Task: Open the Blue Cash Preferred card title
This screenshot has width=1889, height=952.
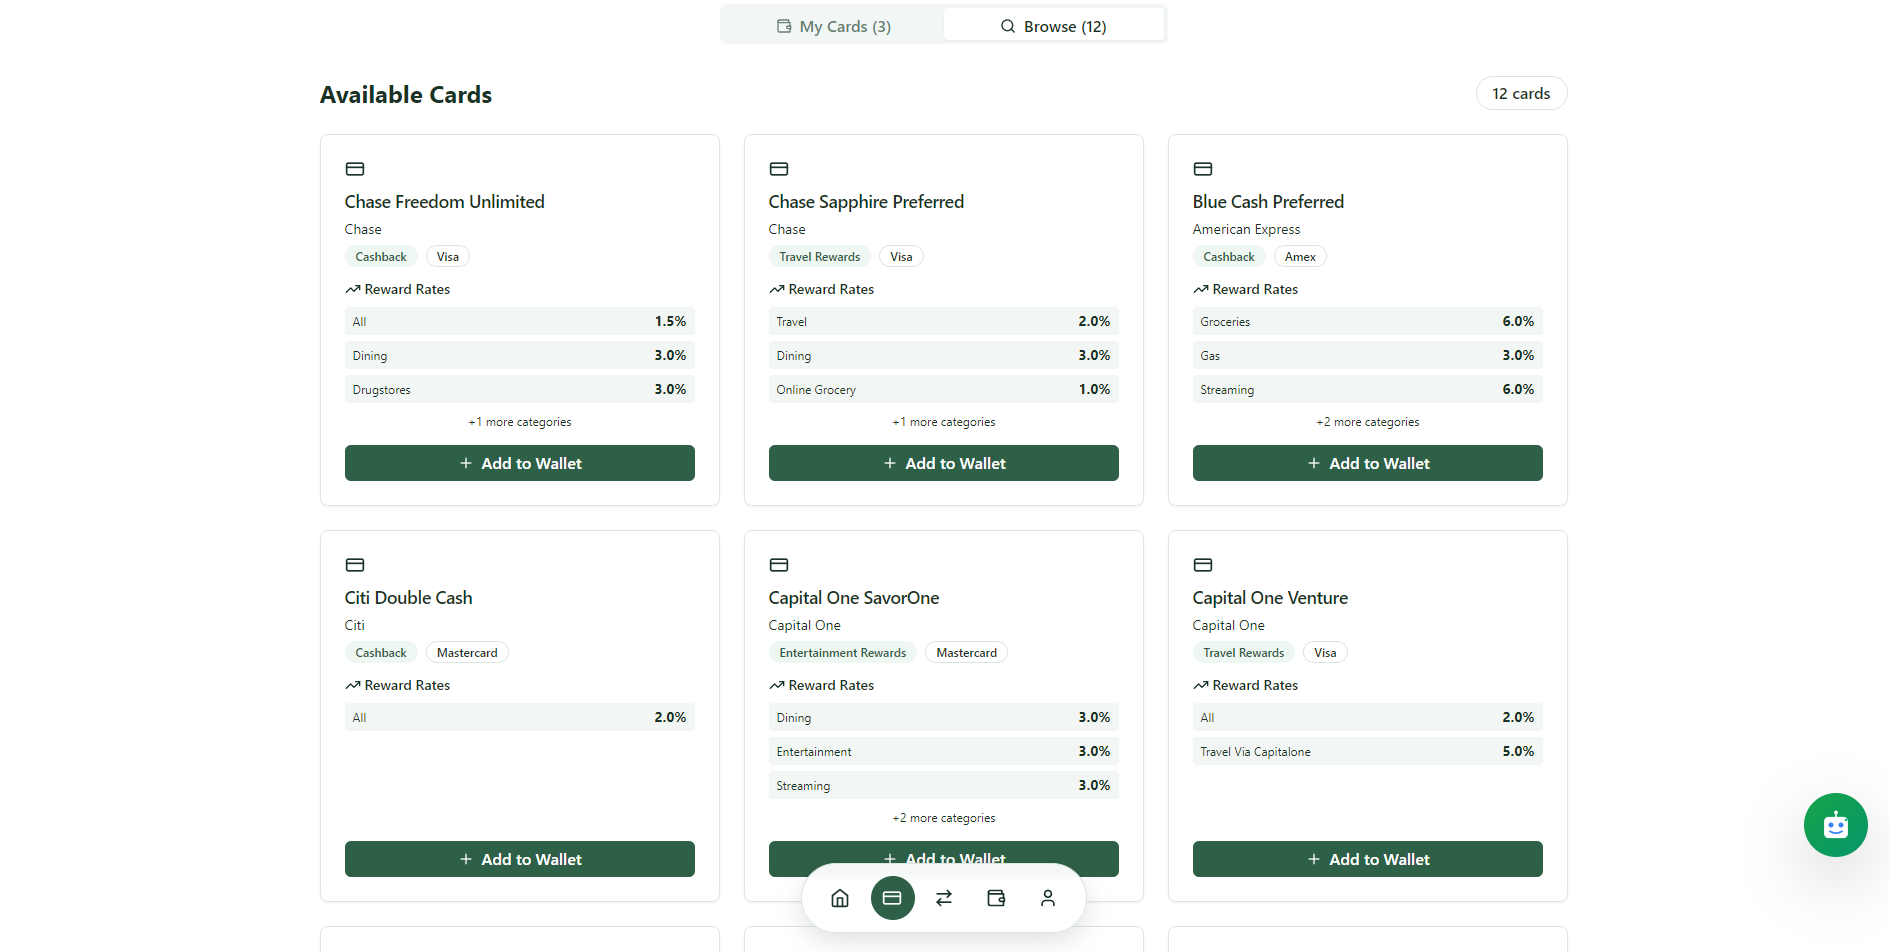Action: (1268, 202)
